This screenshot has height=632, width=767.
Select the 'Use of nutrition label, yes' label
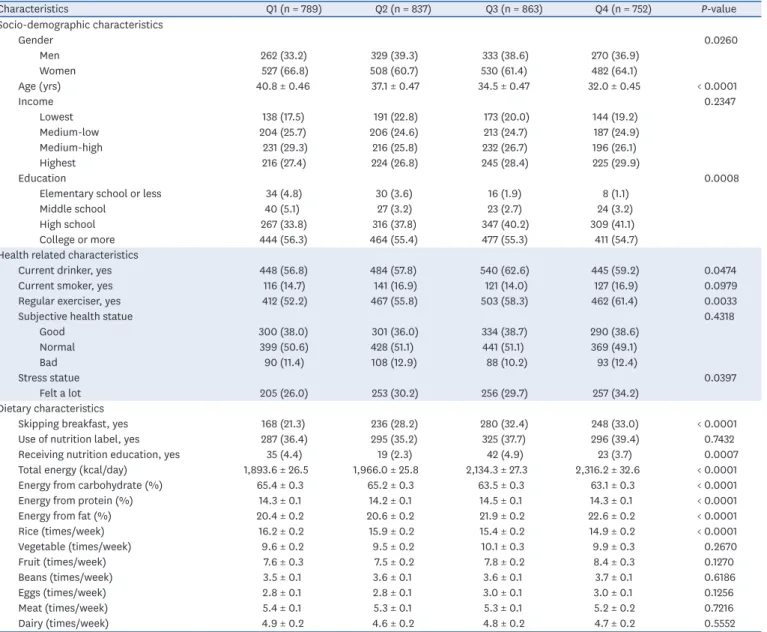(79, 439)
